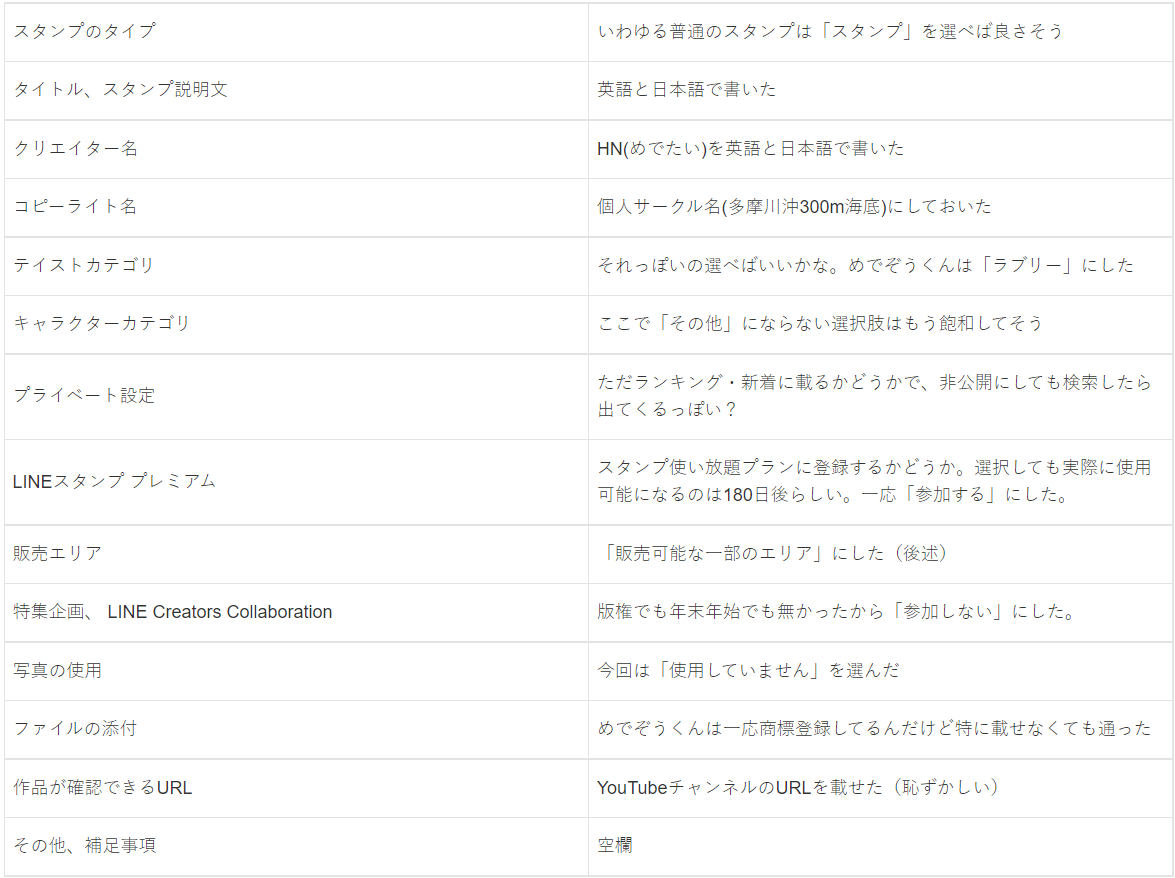Select the キャラクターカテゴリ cell
Image resolution: width=1175 pixels, height=878 pixels.
coord(101,323)
